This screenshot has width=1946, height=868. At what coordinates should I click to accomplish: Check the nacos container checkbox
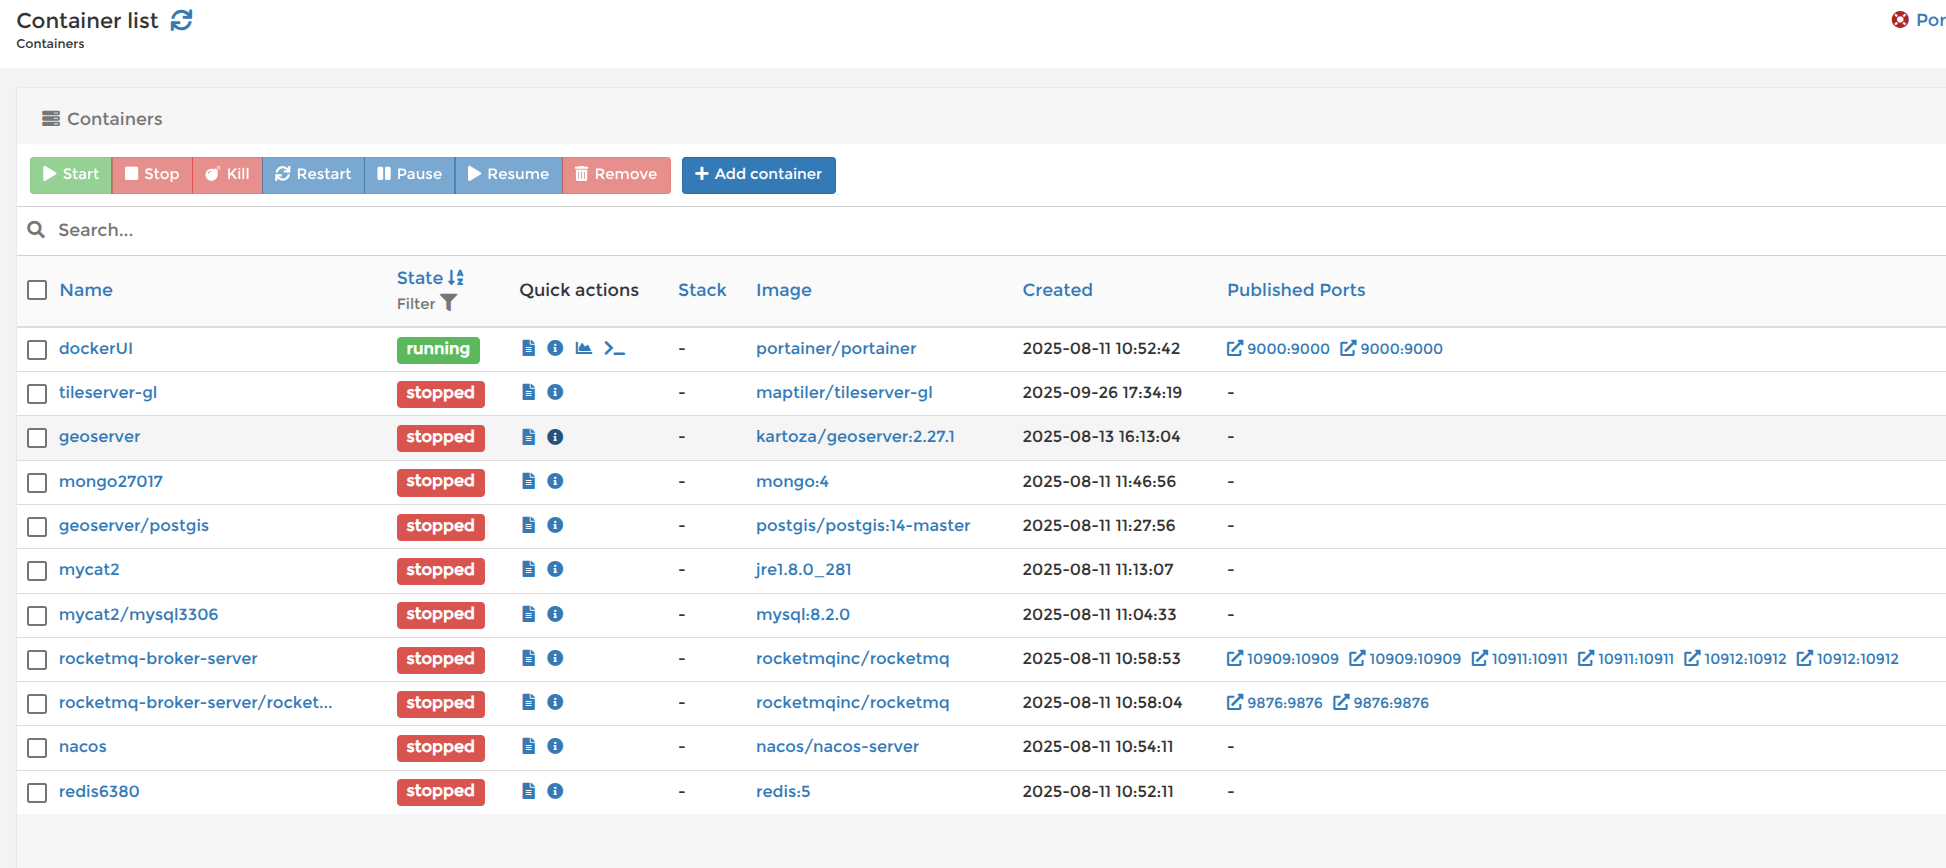(x=37, y=747)
